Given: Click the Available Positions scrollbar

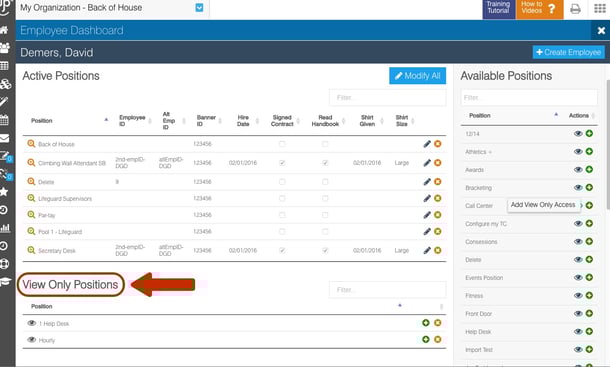Looking at the screenshot, I should click(608, 144).
